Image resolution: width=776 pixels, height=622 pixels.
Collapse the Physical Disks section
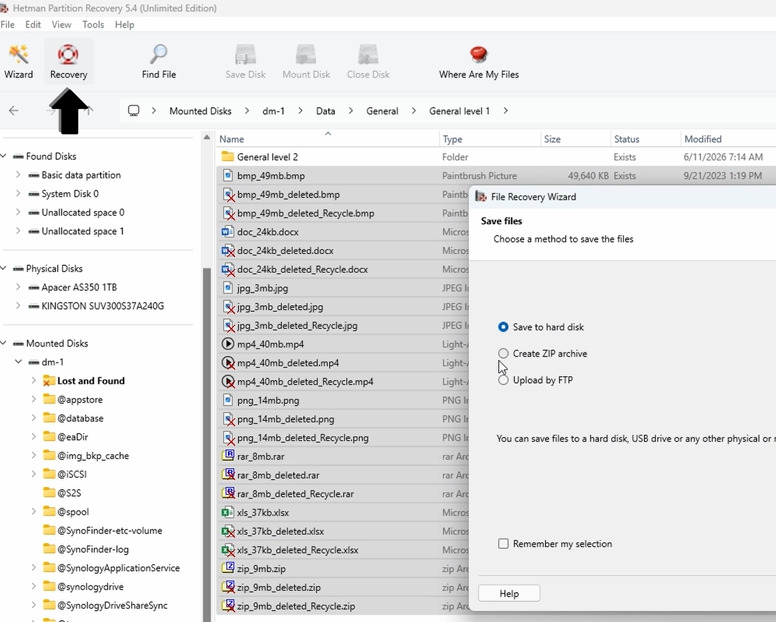click(3, 268)
